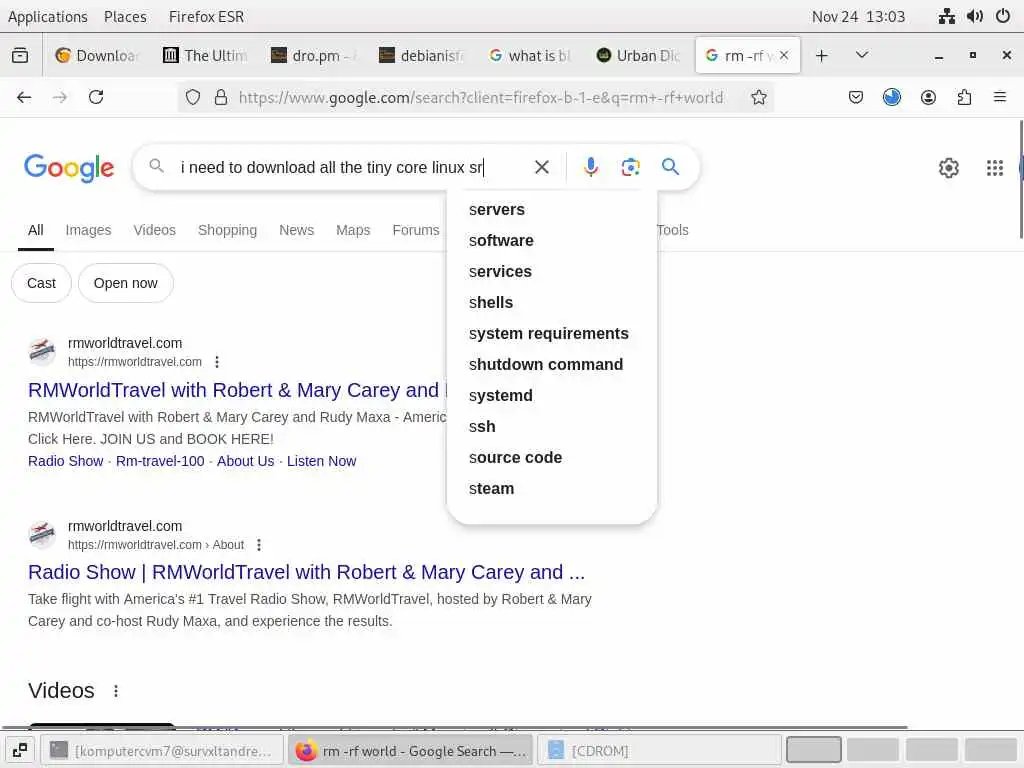Reload the current page

[96, 97]
